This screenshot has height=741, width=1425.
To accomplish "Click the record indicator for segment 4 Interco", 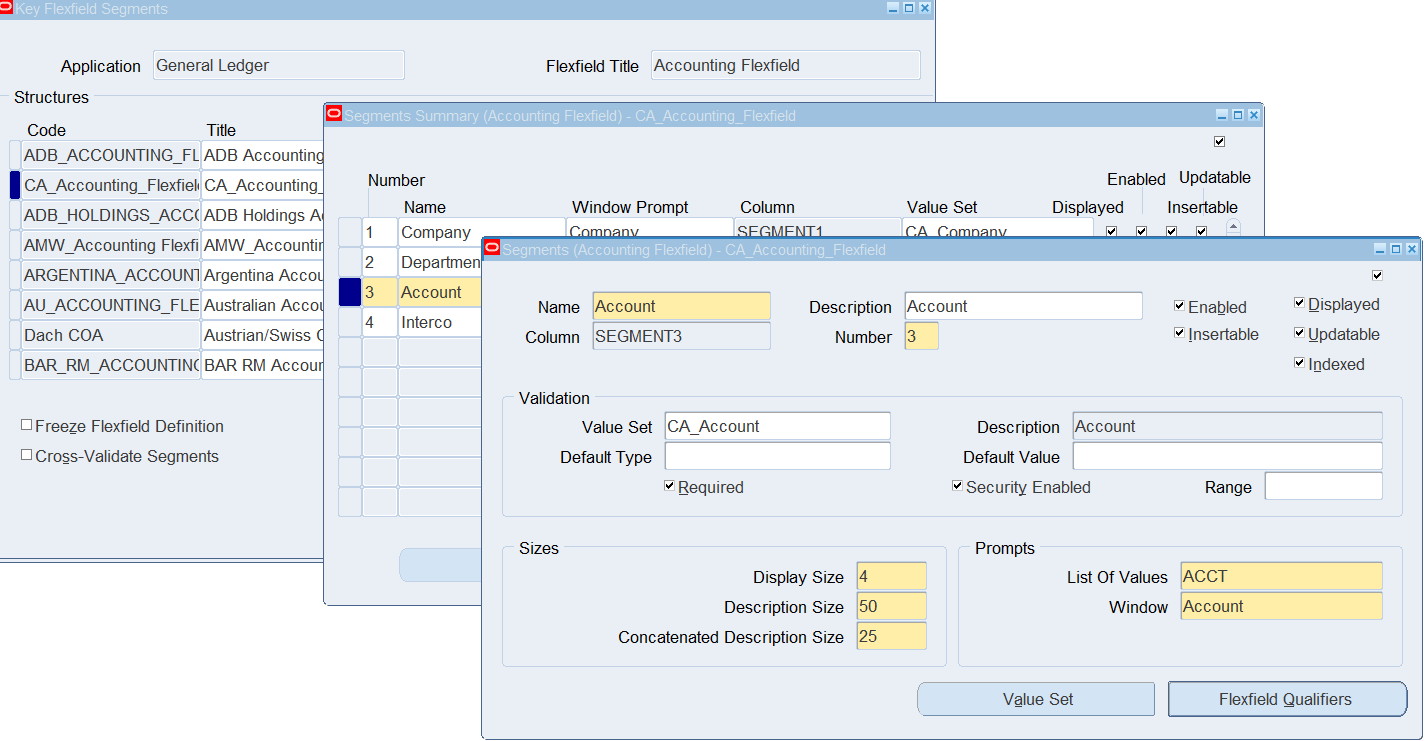I will tap(350, 322).
